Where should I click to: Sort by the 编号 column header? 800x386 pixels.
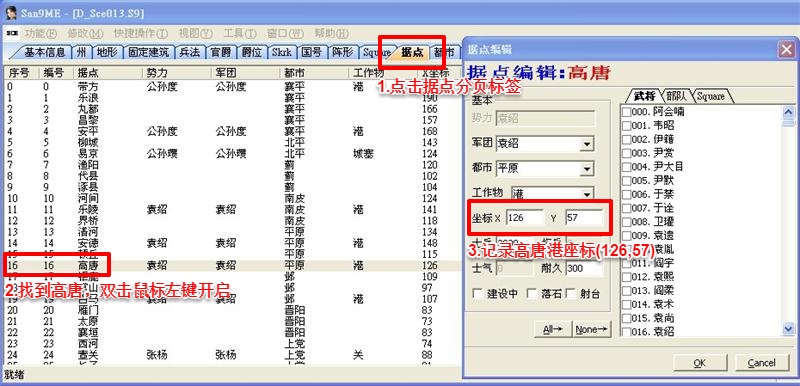57,73
